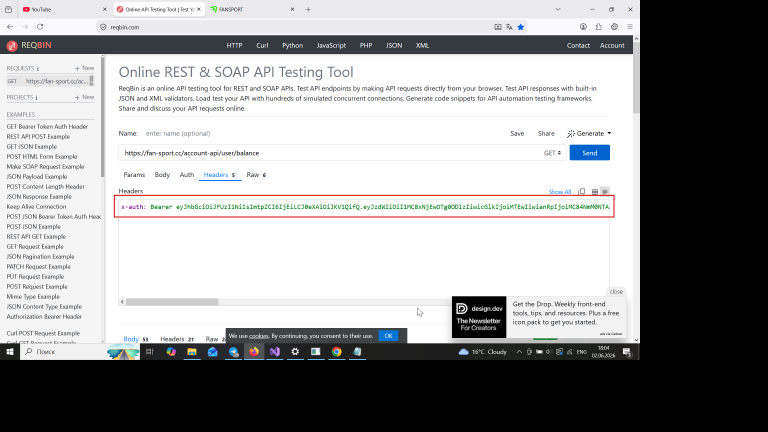The width and height of the screenshot is (768, 432).
Task: Add a new project with + New
Action: coord(84,97)
